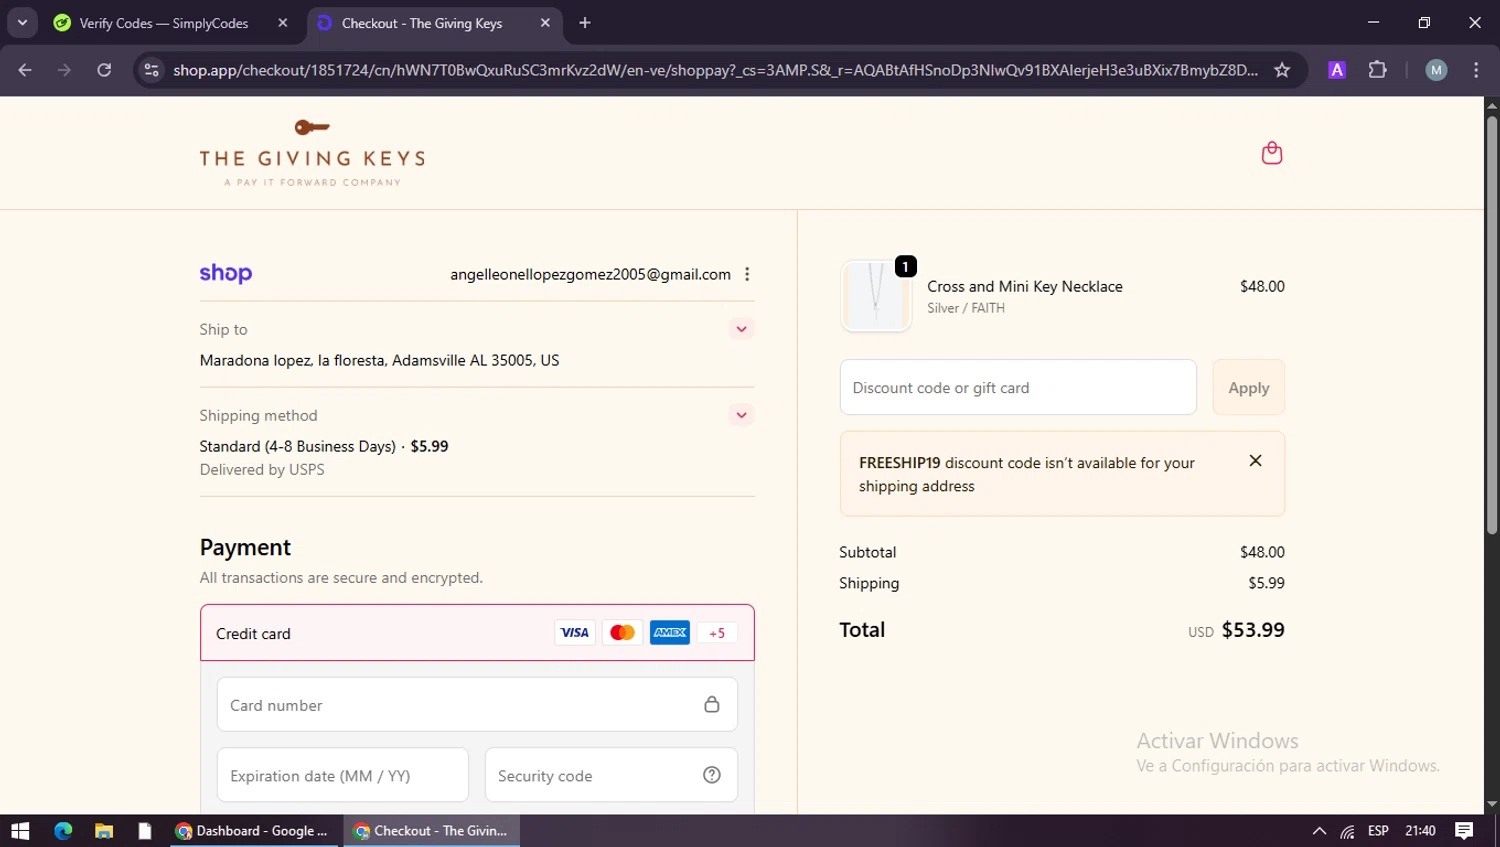1500x847 pixels.
Task: Click the Expiration date field
Action: click(343, 775)
